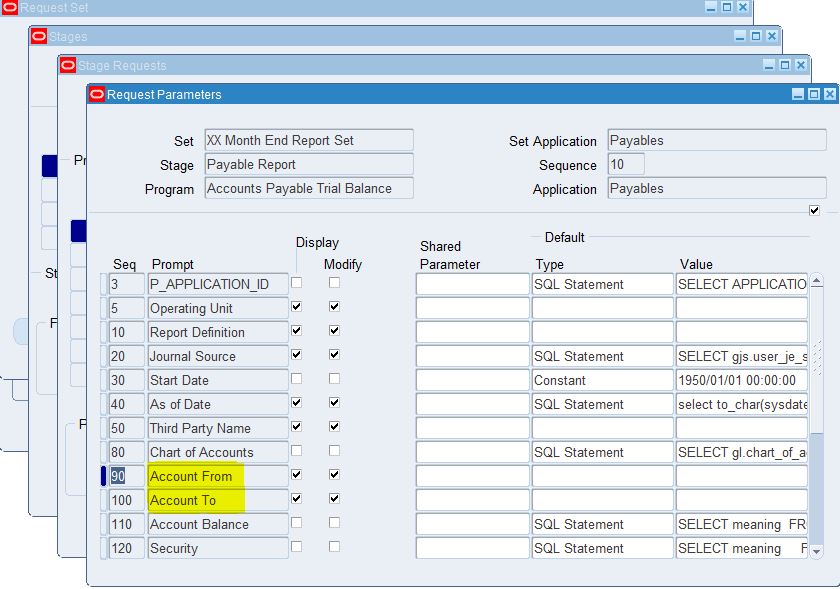This screenshot has width=840, height=589.
Task: Click Oracle logo on Request Parameters title bar
Action: pyautogui.click(x=98, y=92)
